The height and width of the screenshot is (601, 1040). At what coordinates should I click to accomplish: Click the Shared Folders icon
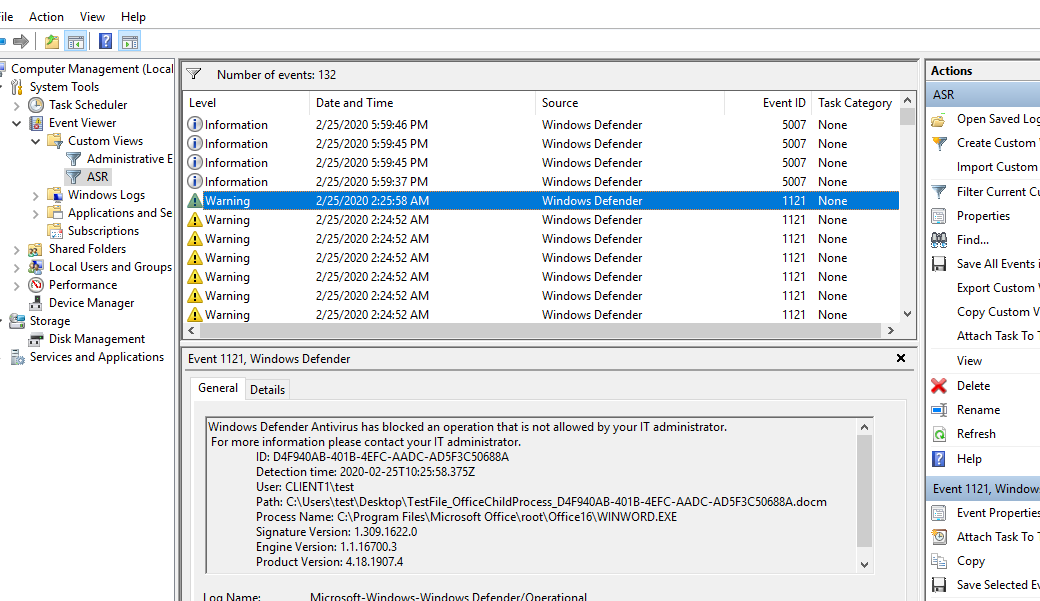click(x=36, y=249)
